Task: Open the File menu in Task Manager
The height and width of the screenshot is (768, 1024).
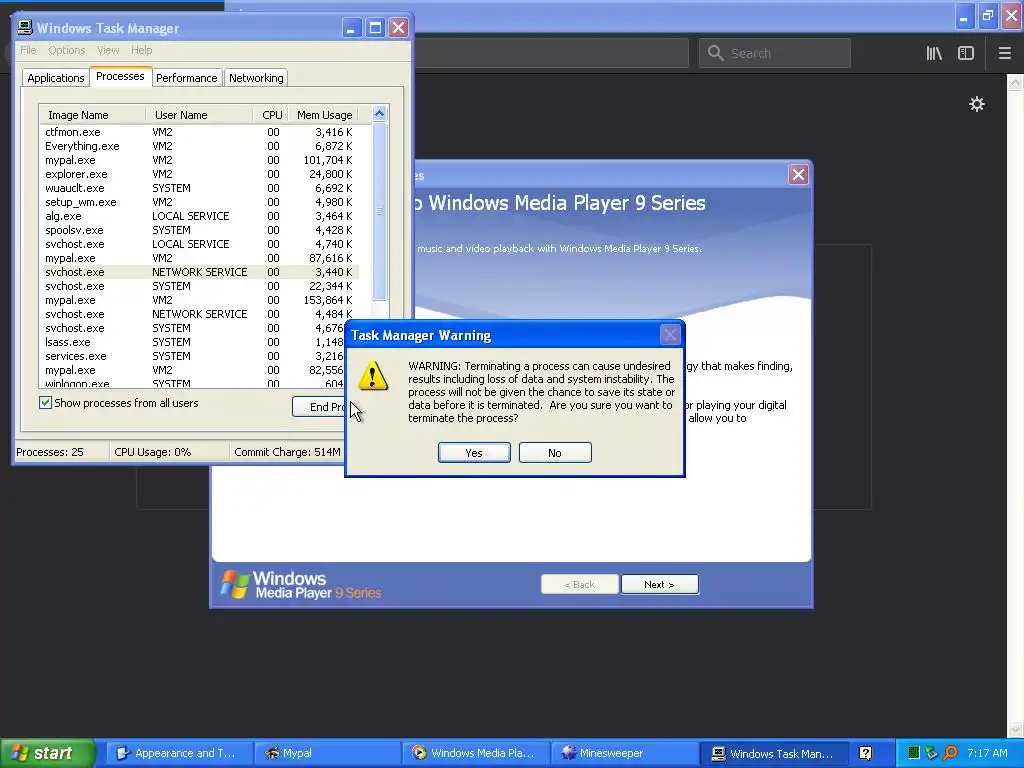Action: pos(28,50)
